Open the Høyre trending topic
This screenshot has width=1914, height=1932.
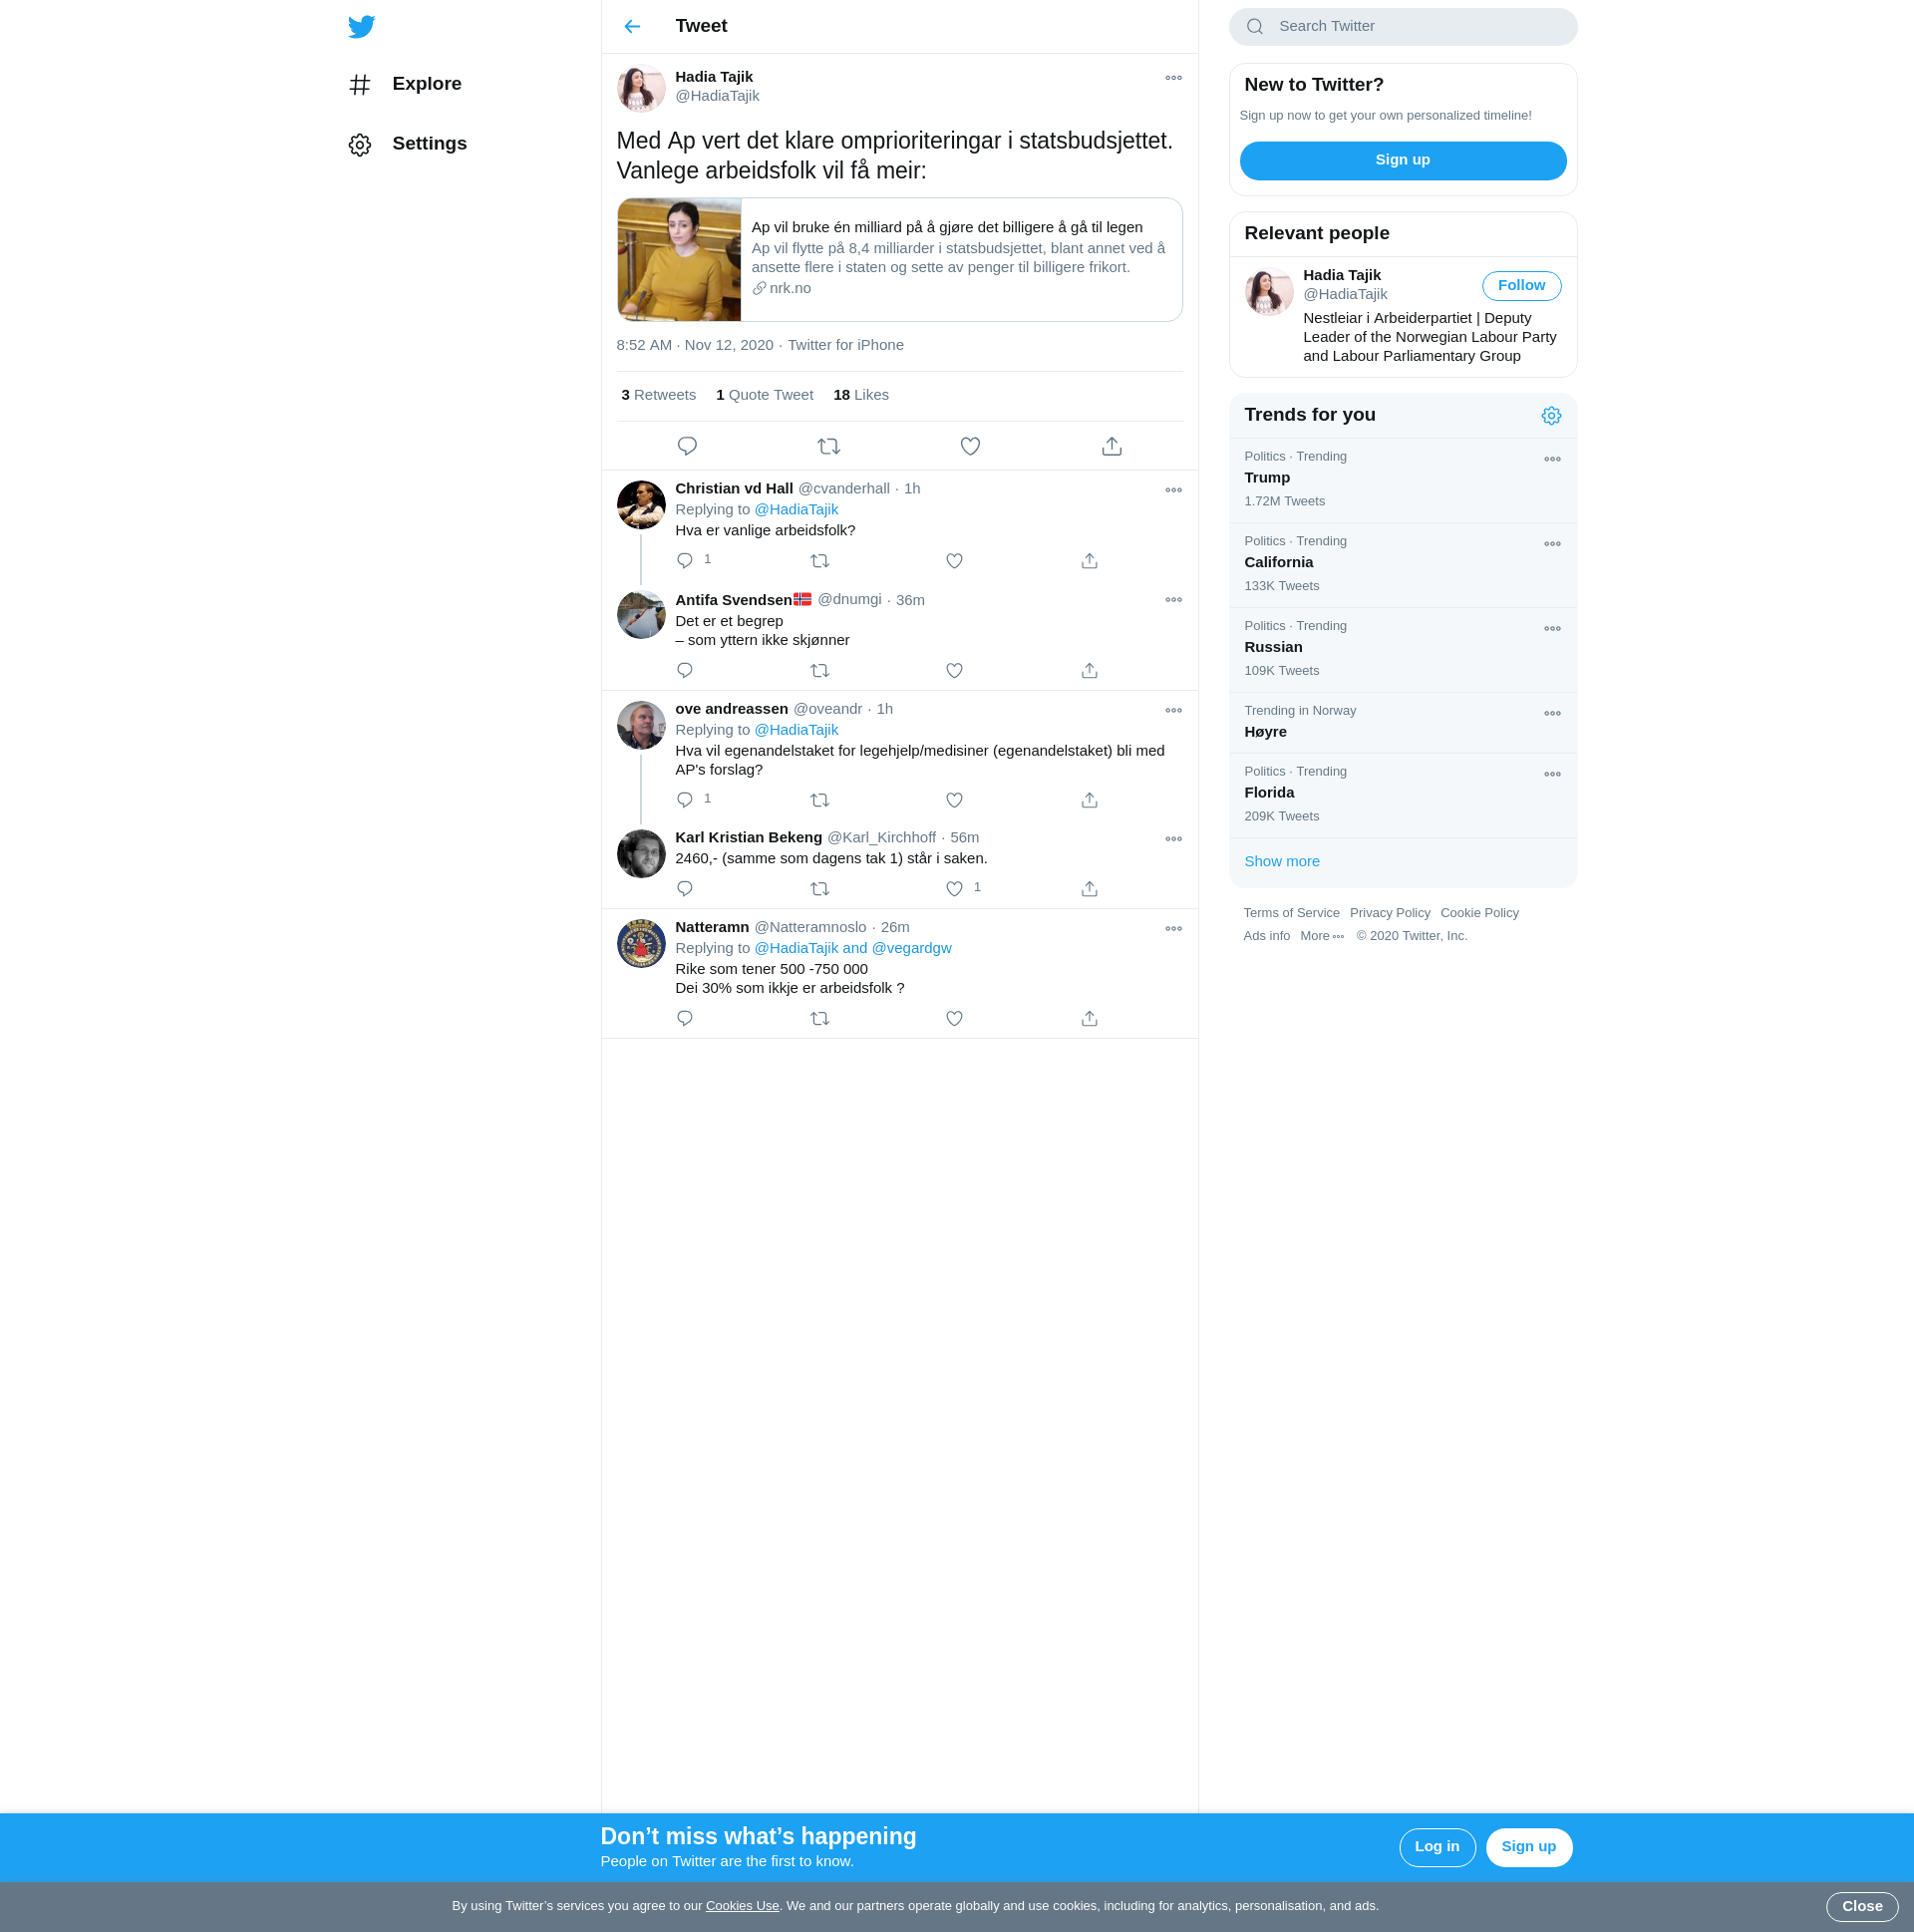pos(1402,723)
